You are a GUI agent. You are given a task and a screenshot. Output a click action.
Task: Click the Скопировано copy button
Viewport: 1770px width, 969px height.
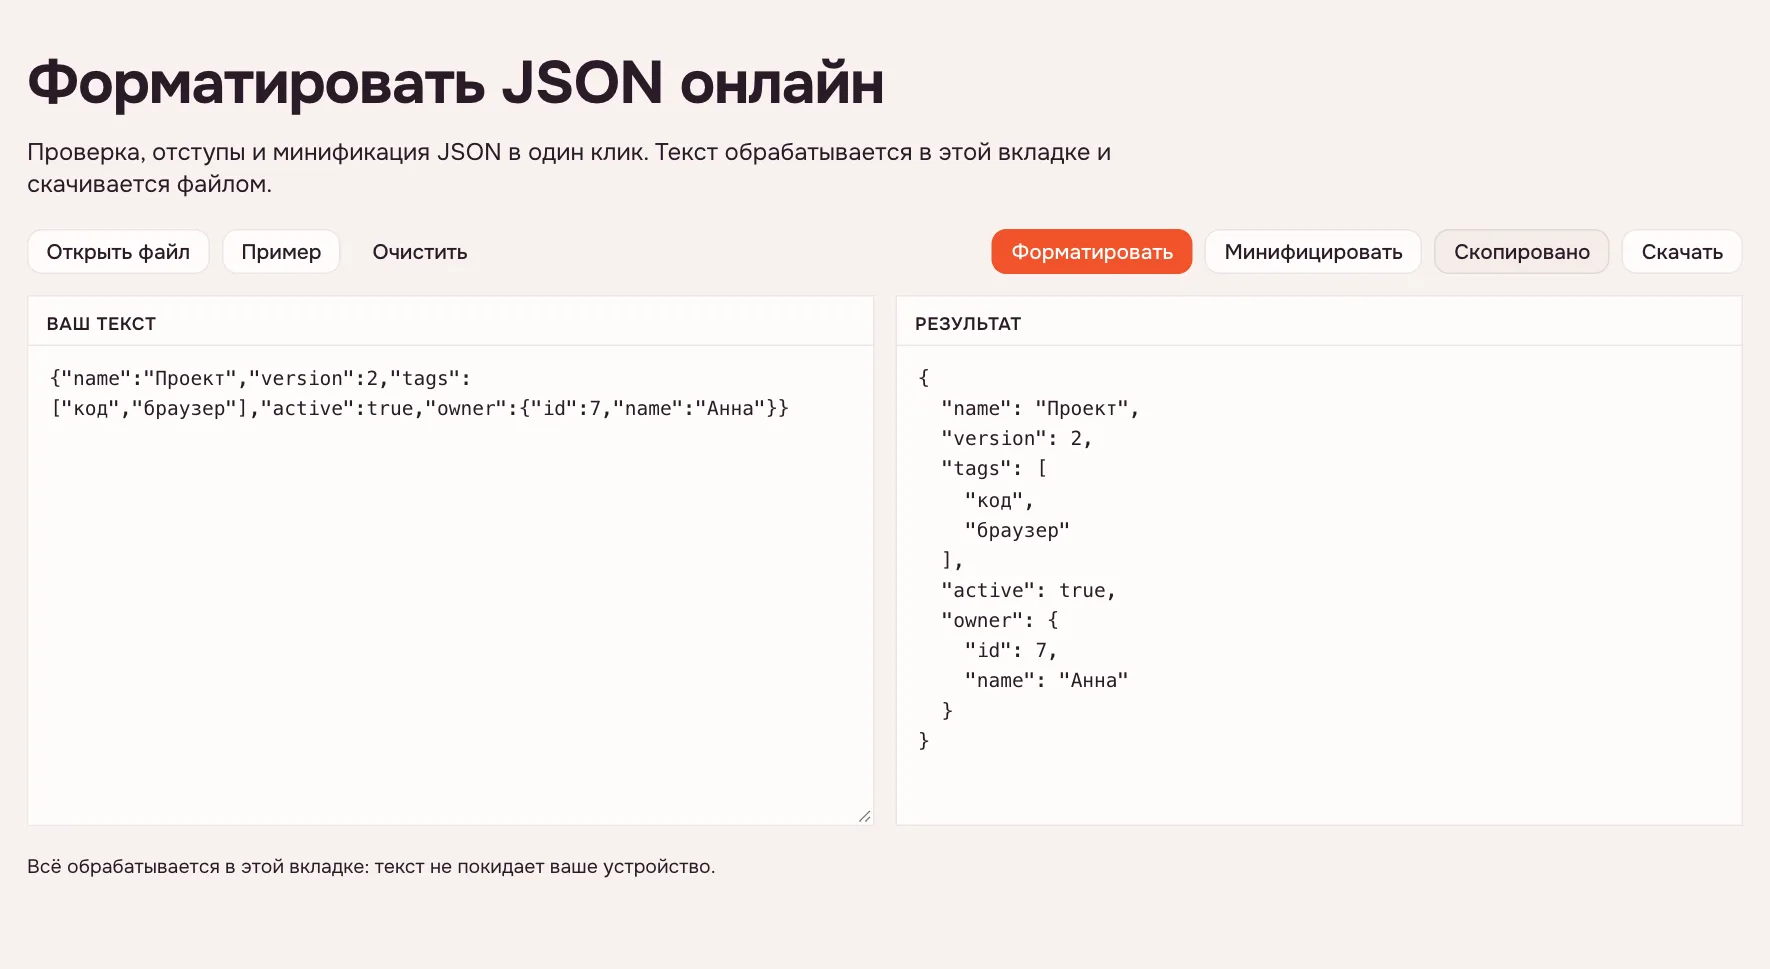tap(1522, 252)
